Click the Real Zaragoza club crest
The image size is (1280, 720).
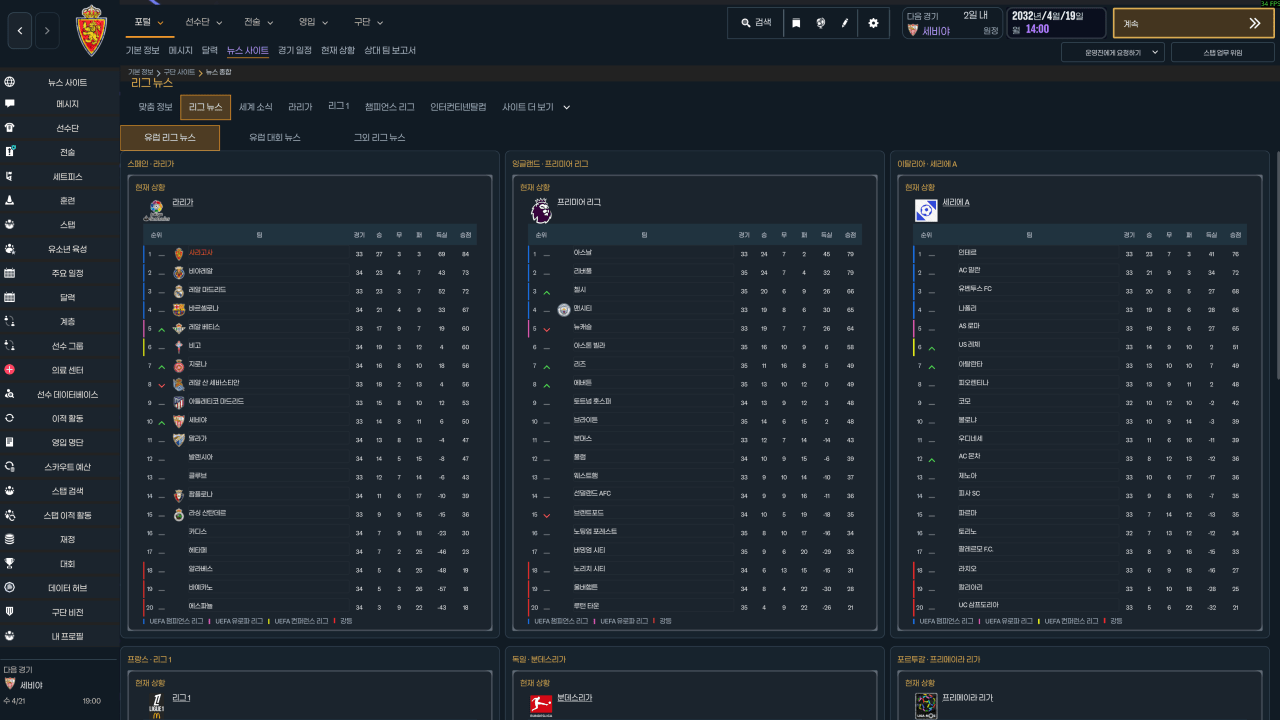tap(91, 30)
